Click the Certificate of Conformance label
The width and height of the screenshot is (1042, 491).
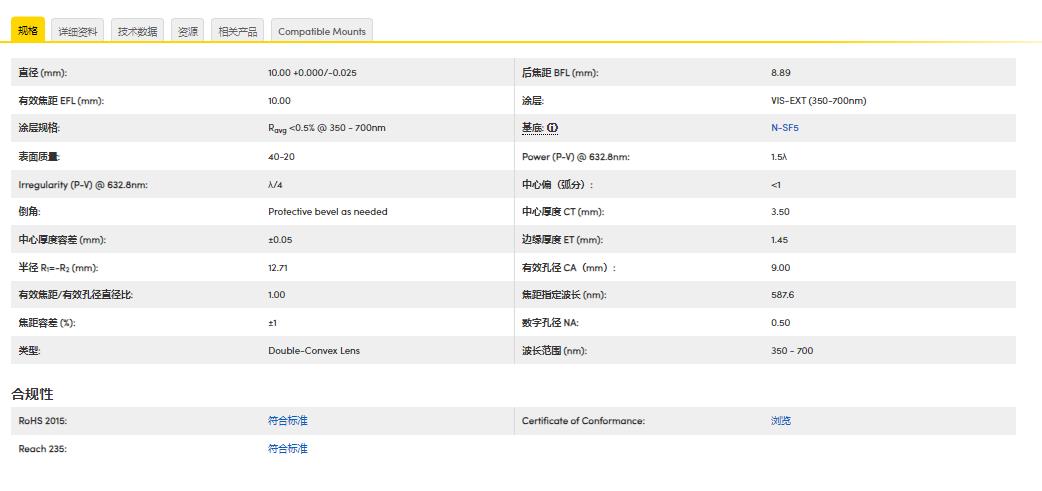pos(583,421)
